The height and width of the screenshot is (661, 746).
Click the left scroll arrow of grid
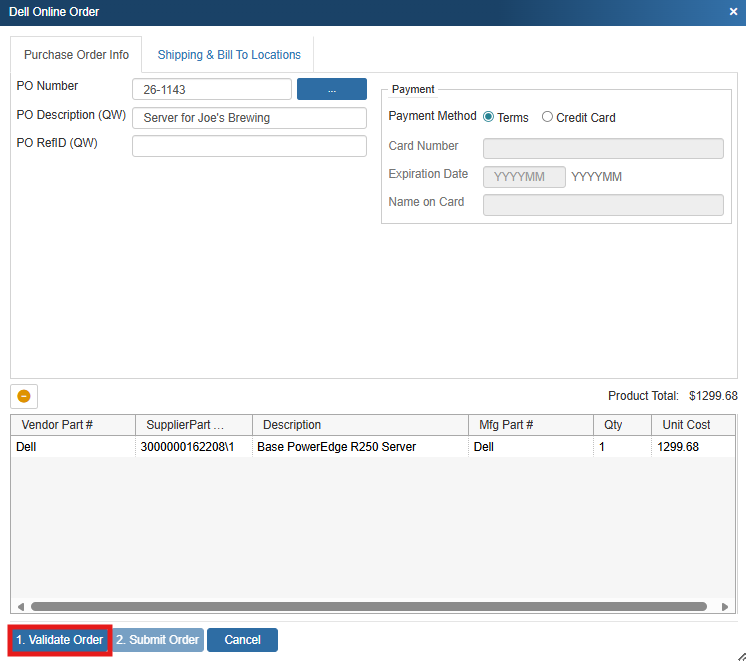tap(20, 606)
